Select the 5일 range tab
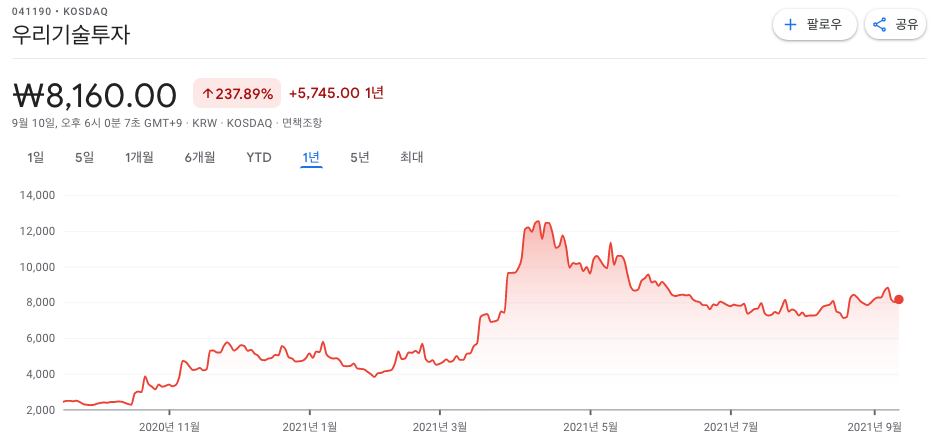929x443 pixels. (84, 158)
